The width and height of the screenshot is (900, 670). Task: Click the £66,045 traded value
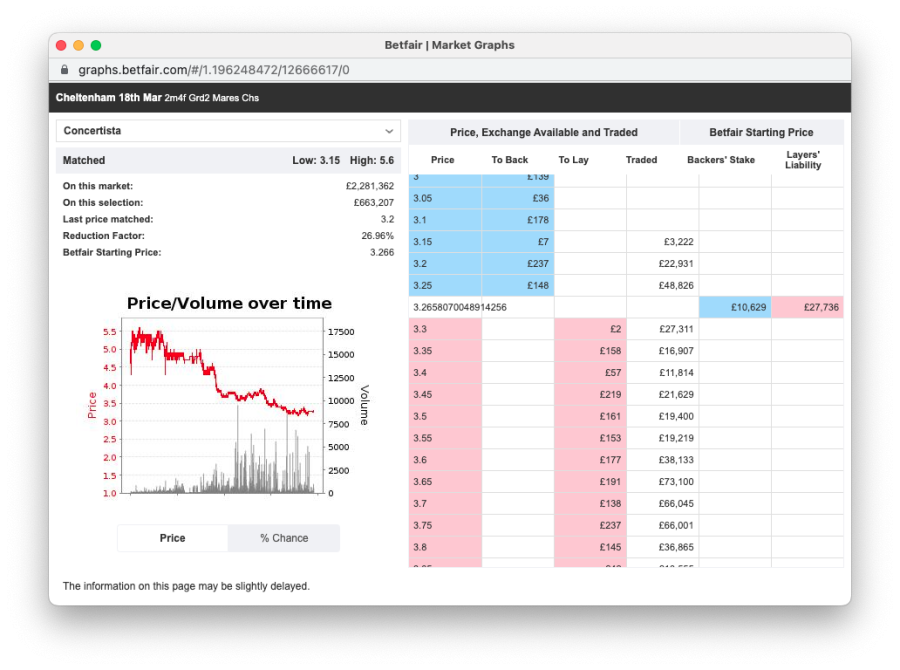[x=676, y=504]
